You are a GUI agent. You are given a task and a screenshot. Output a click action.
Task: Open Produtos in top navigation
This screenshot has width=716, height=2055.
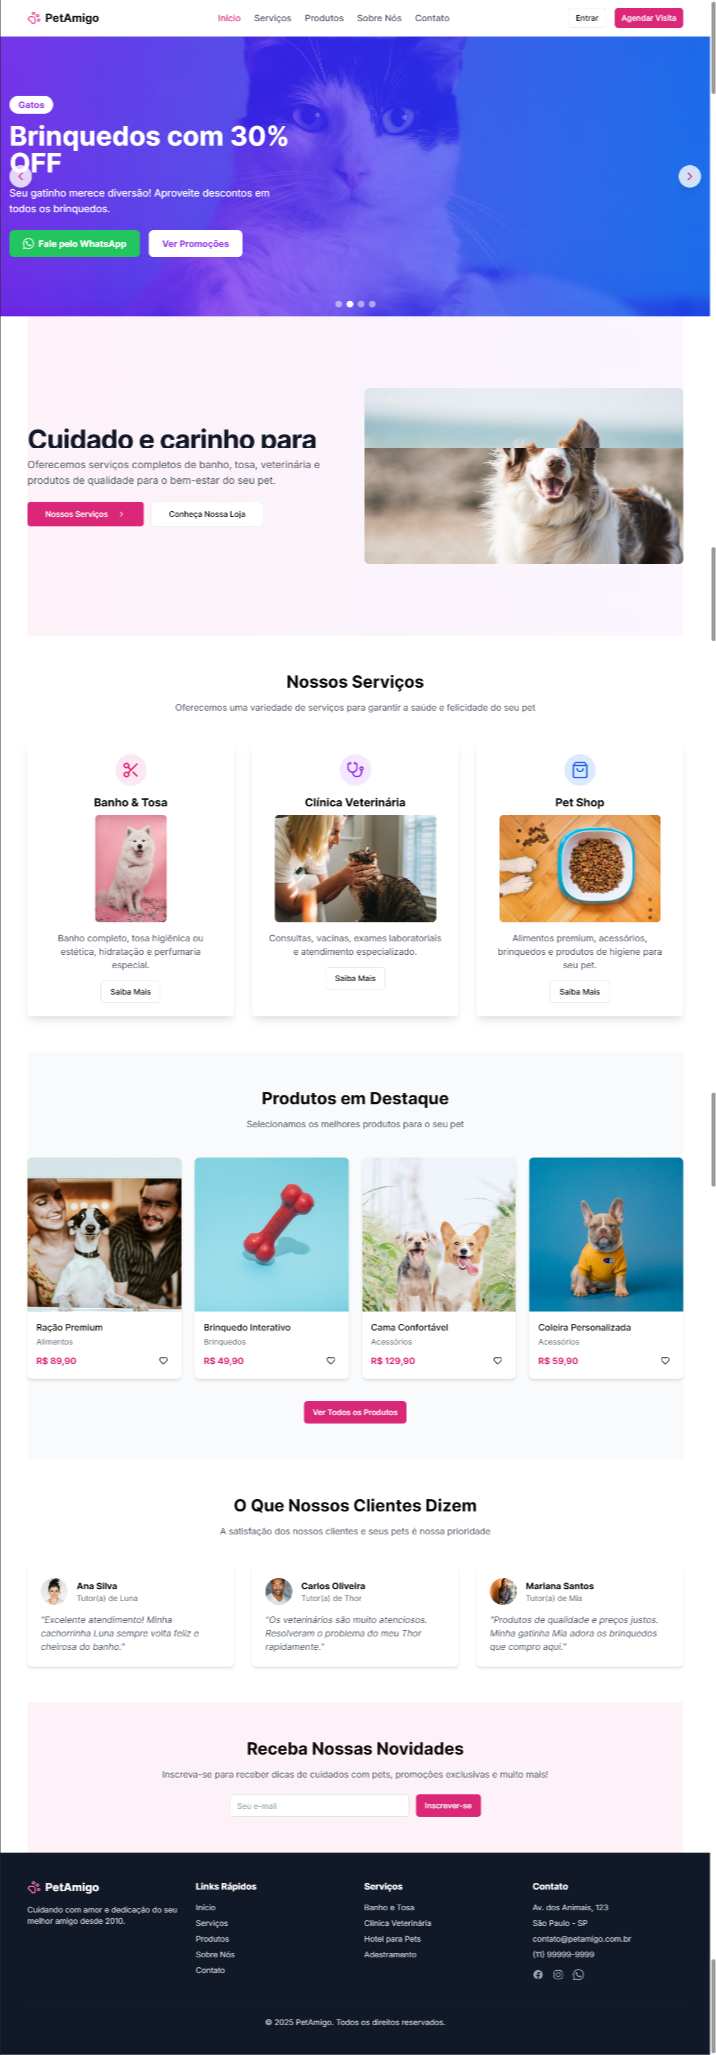click(324, 18)
